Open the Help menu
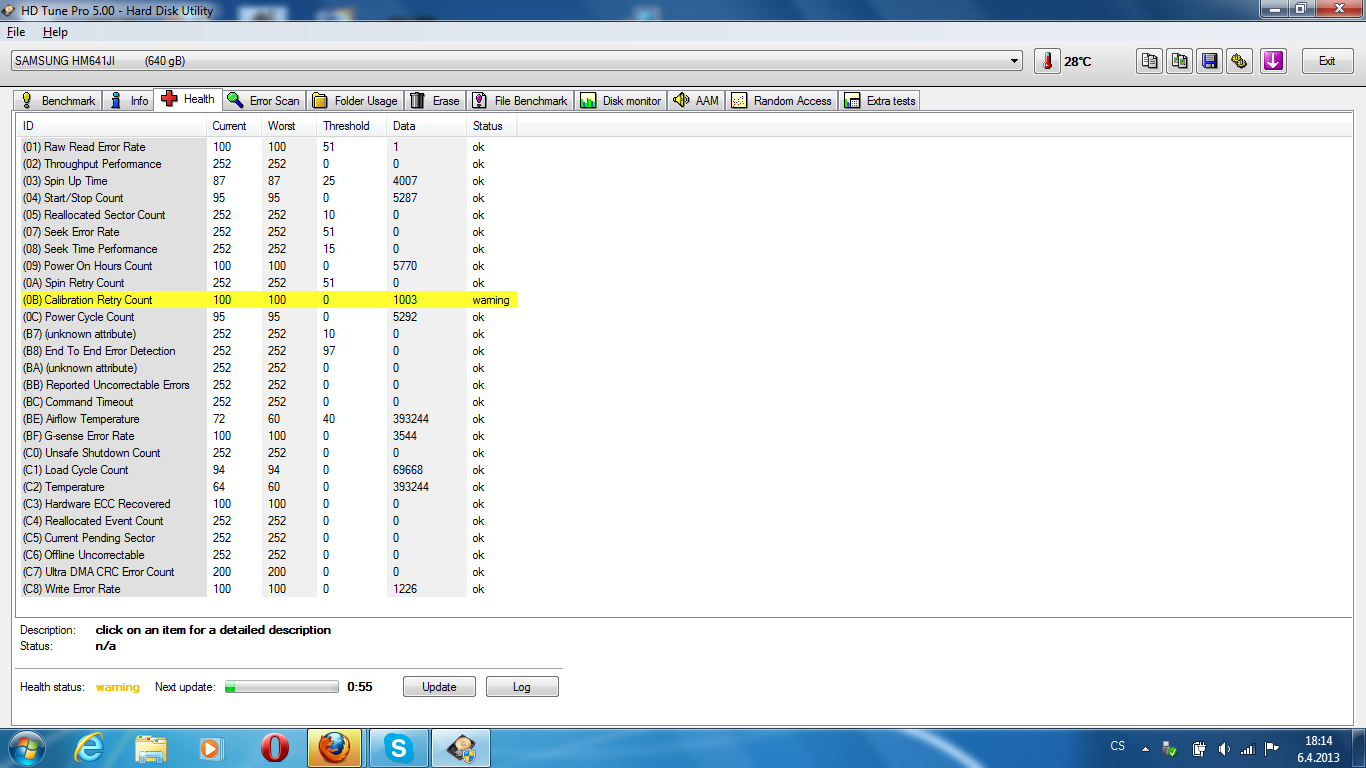 click(x=55, y=32)
